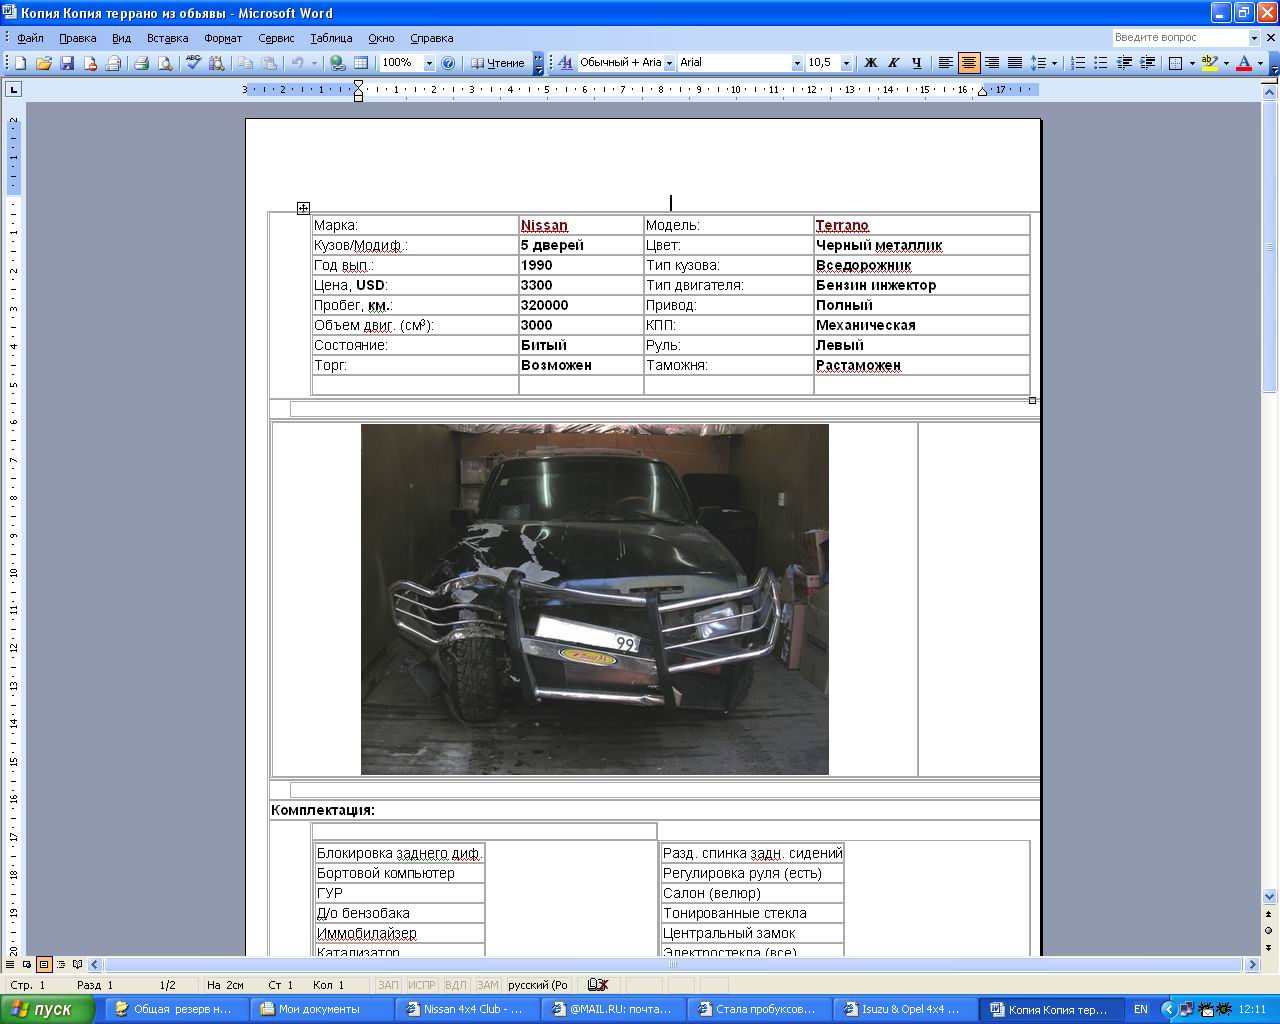Open the Arial font name dropdown
The width and height of the screenshot is (1280, 1024).
[797, 63]
